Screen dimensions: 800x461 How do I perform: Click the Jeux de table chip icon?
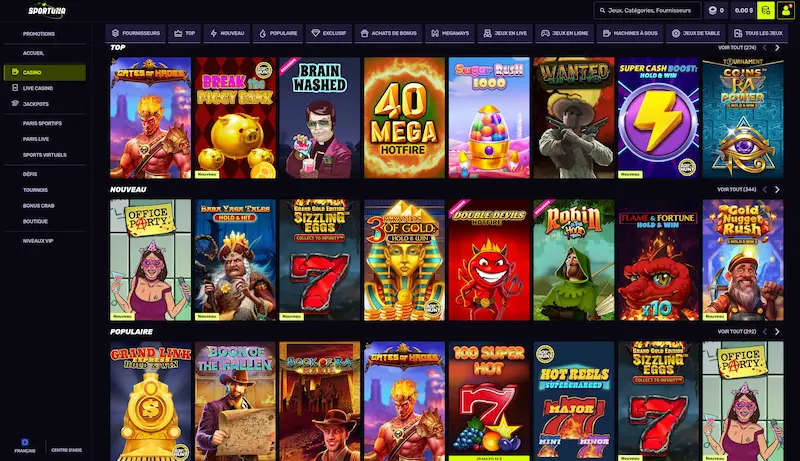point(676,33)
